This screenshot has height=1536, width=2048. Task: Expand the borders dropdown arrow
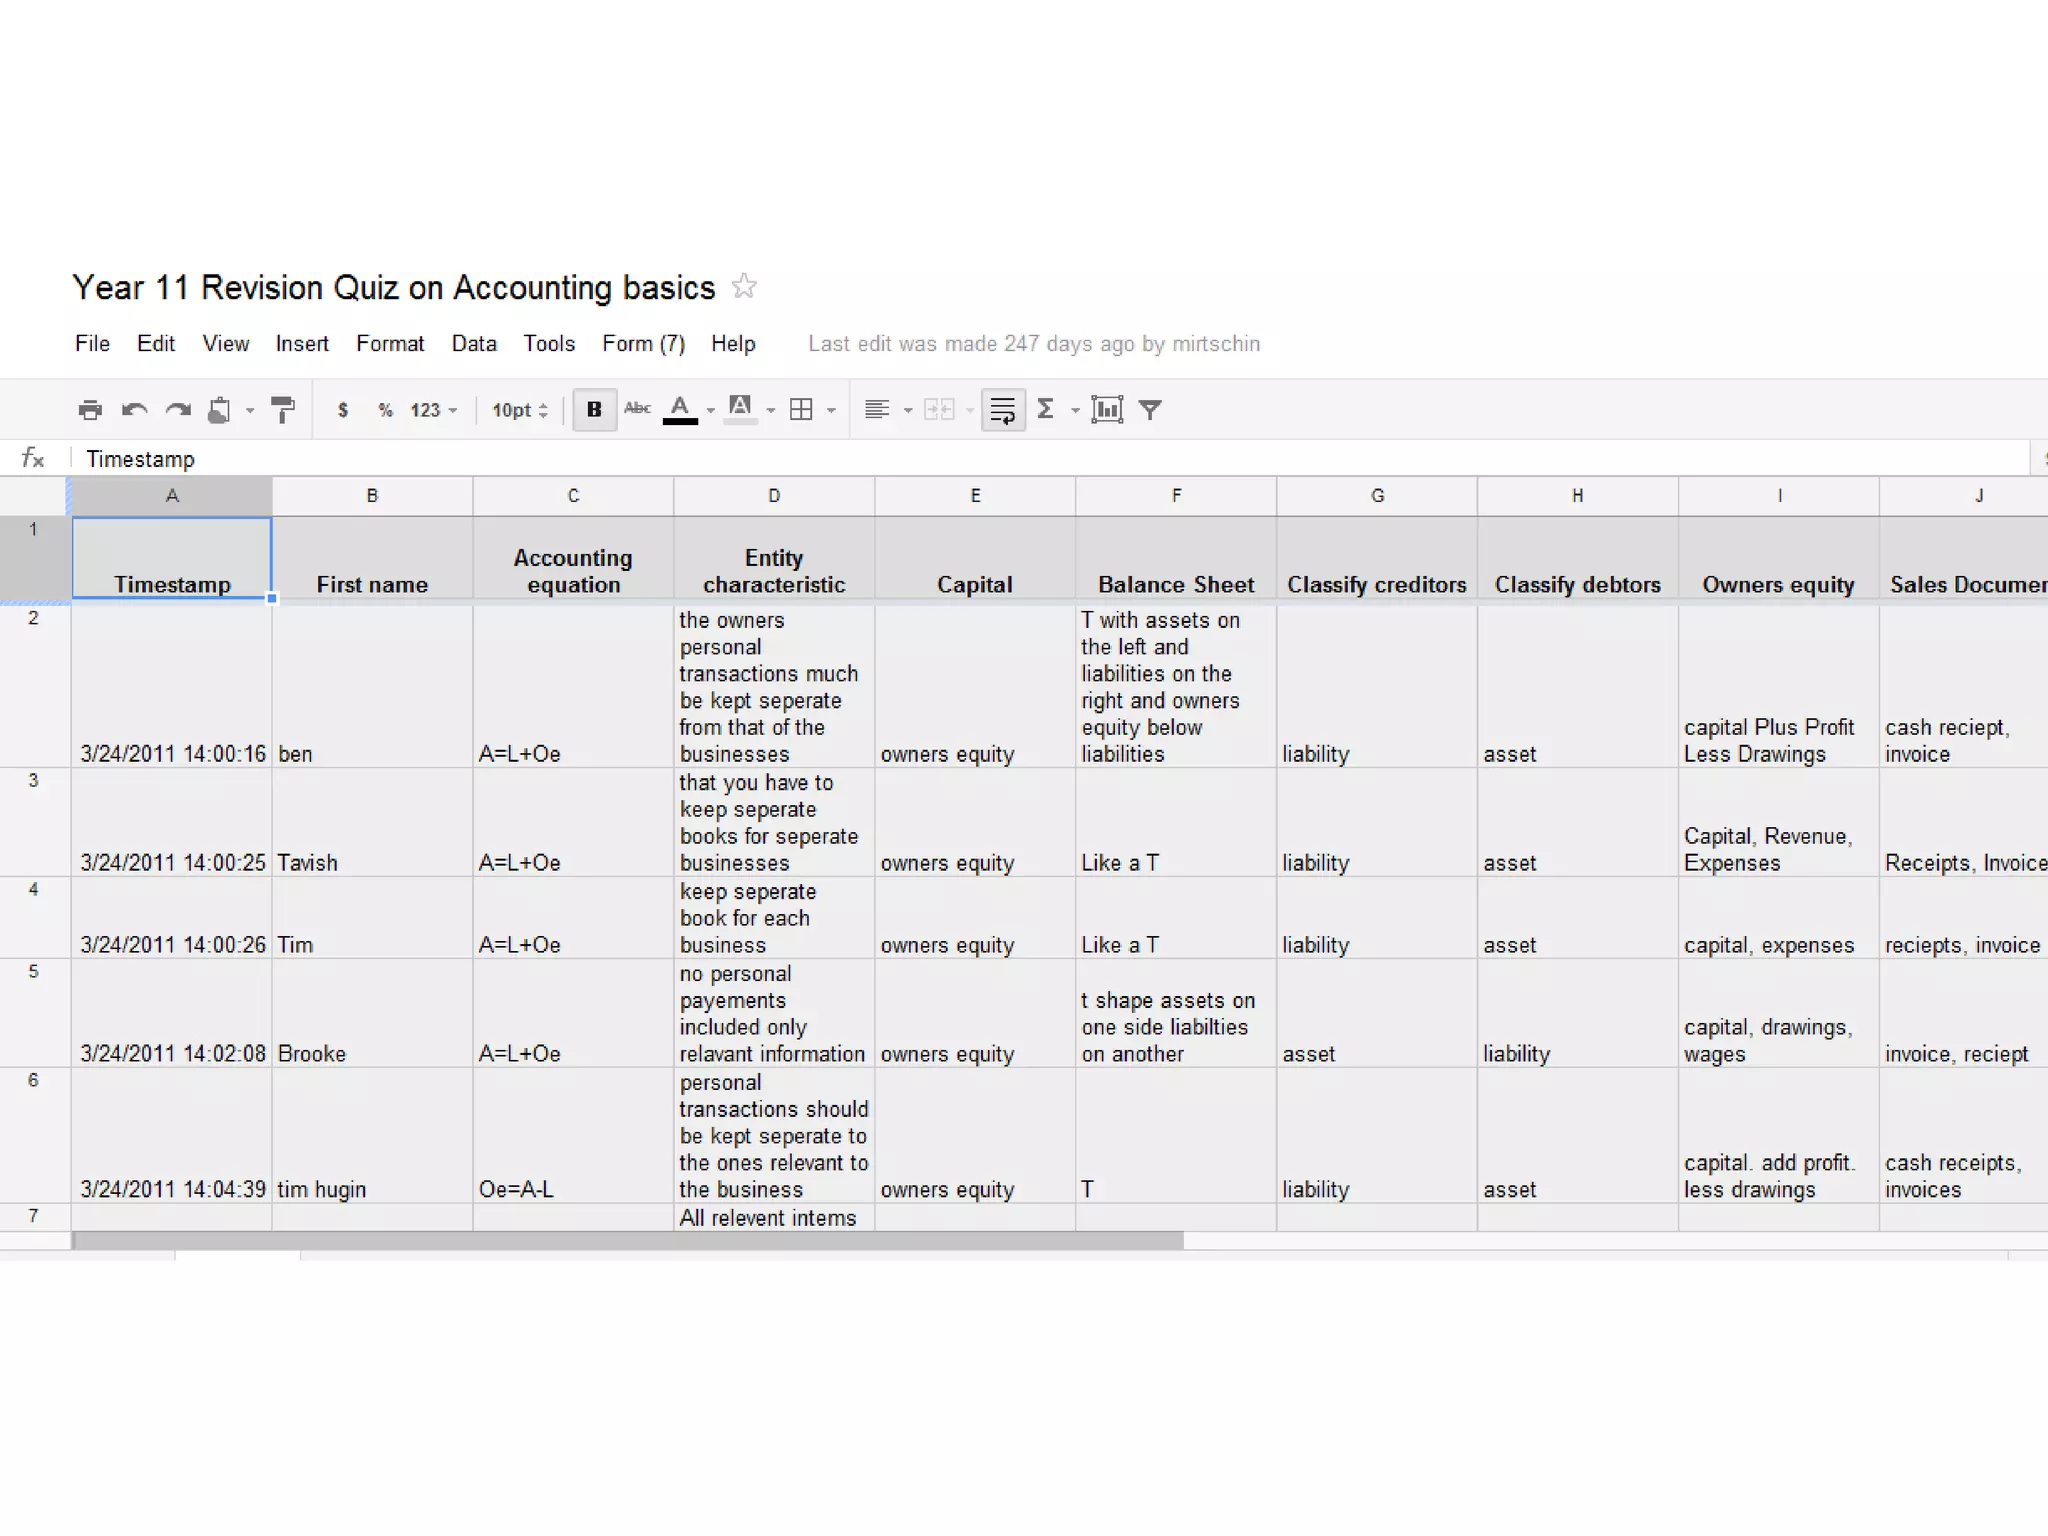pos(831,411)
